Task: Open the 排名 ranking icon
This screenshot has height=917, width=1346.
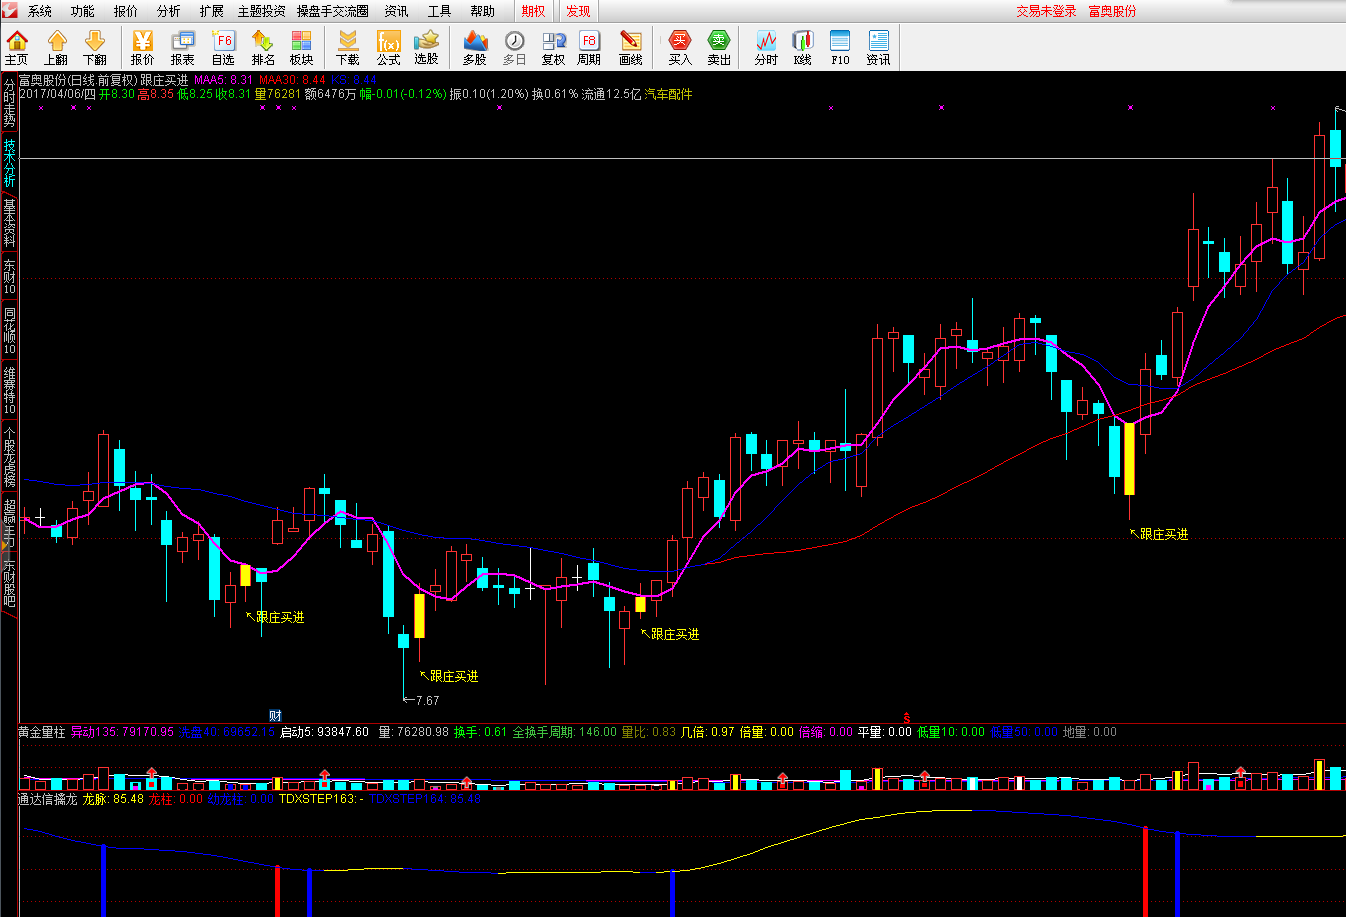Action: point(263,47)
